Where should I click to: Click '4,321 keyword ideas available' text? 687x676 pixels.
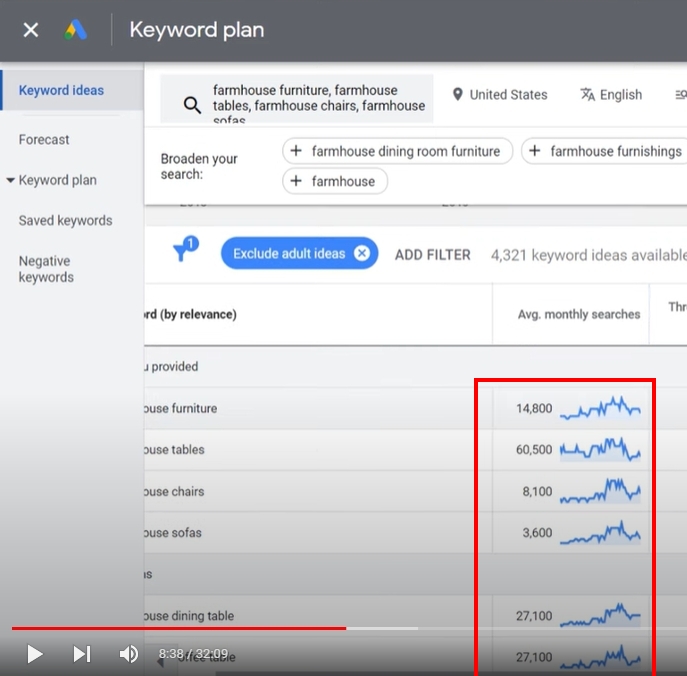tap(588, 255)
